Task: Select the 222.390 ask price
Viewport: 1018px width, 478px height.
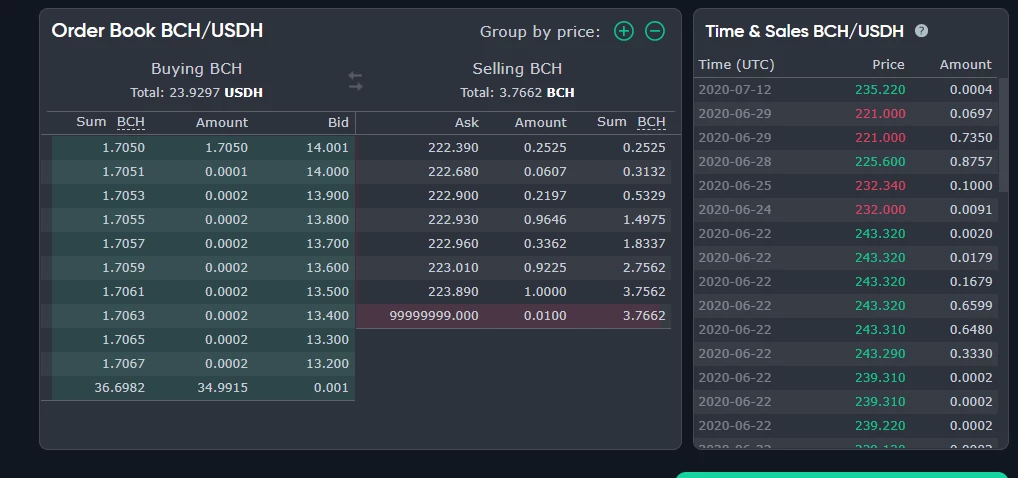Action: click(453, 147)
